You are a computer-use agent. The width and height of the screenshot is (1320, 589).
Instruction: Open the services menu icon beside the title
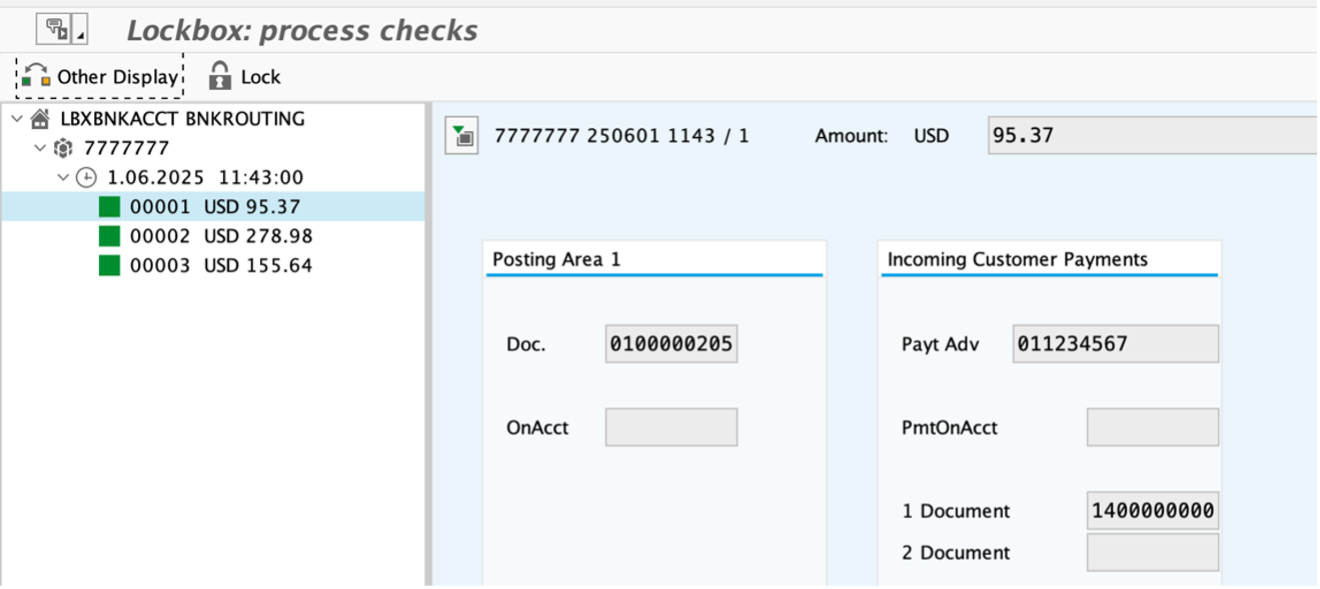coord(61,30)
